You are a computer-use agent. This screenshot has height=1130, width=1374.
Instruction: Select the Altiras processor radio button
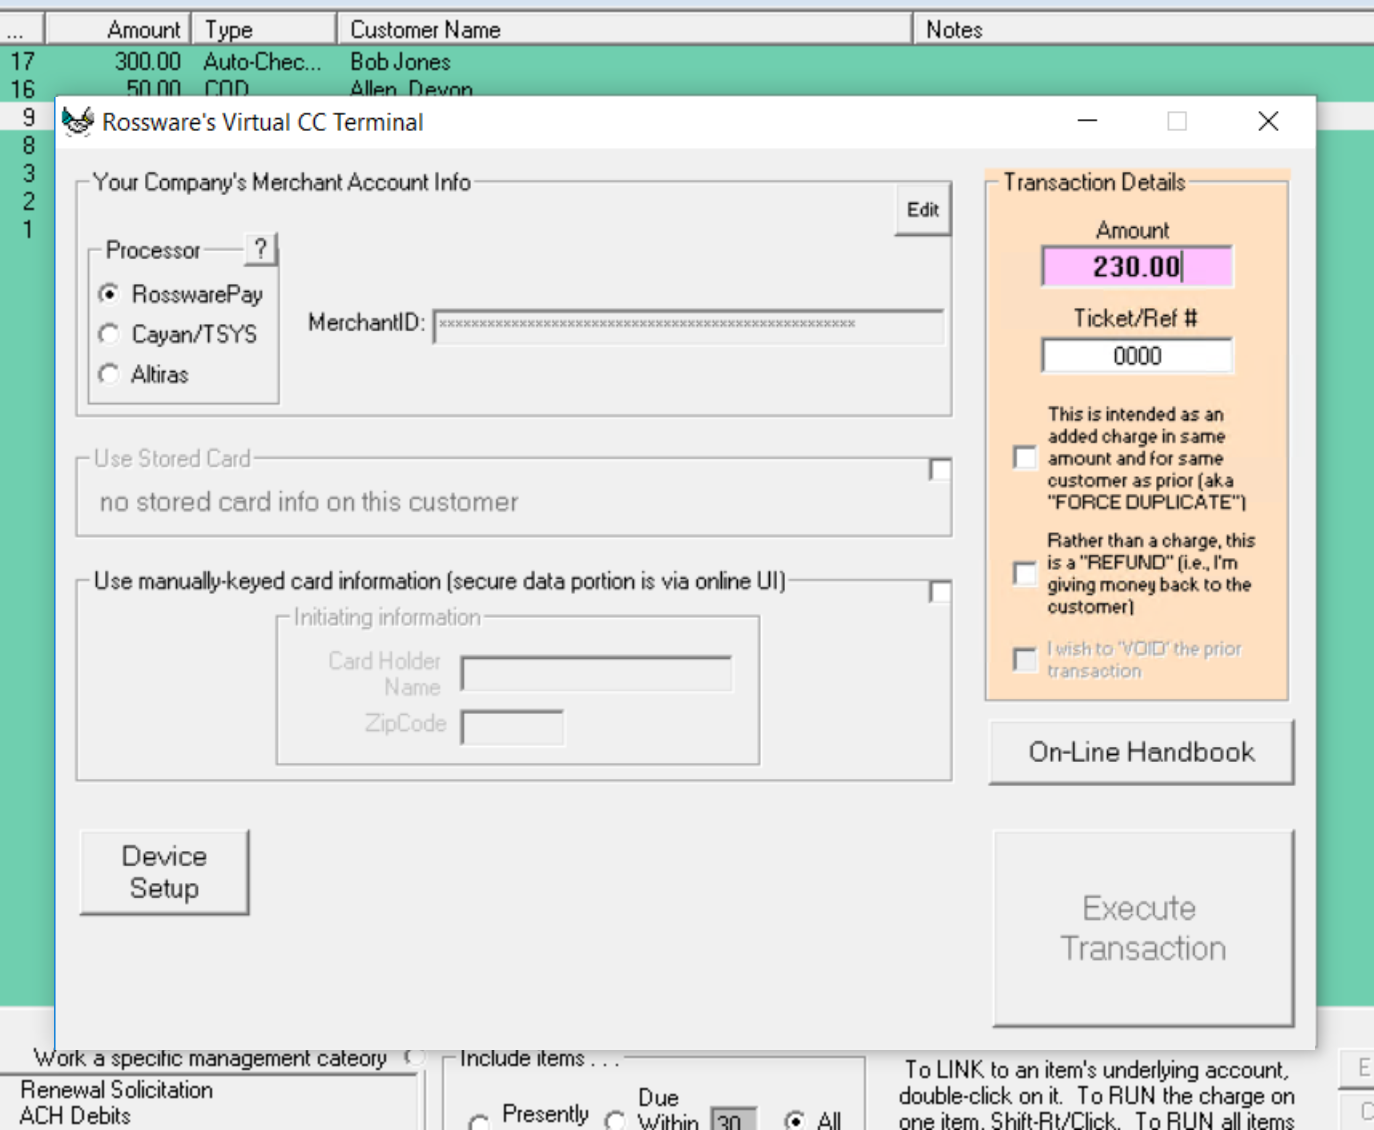point(110,374)
